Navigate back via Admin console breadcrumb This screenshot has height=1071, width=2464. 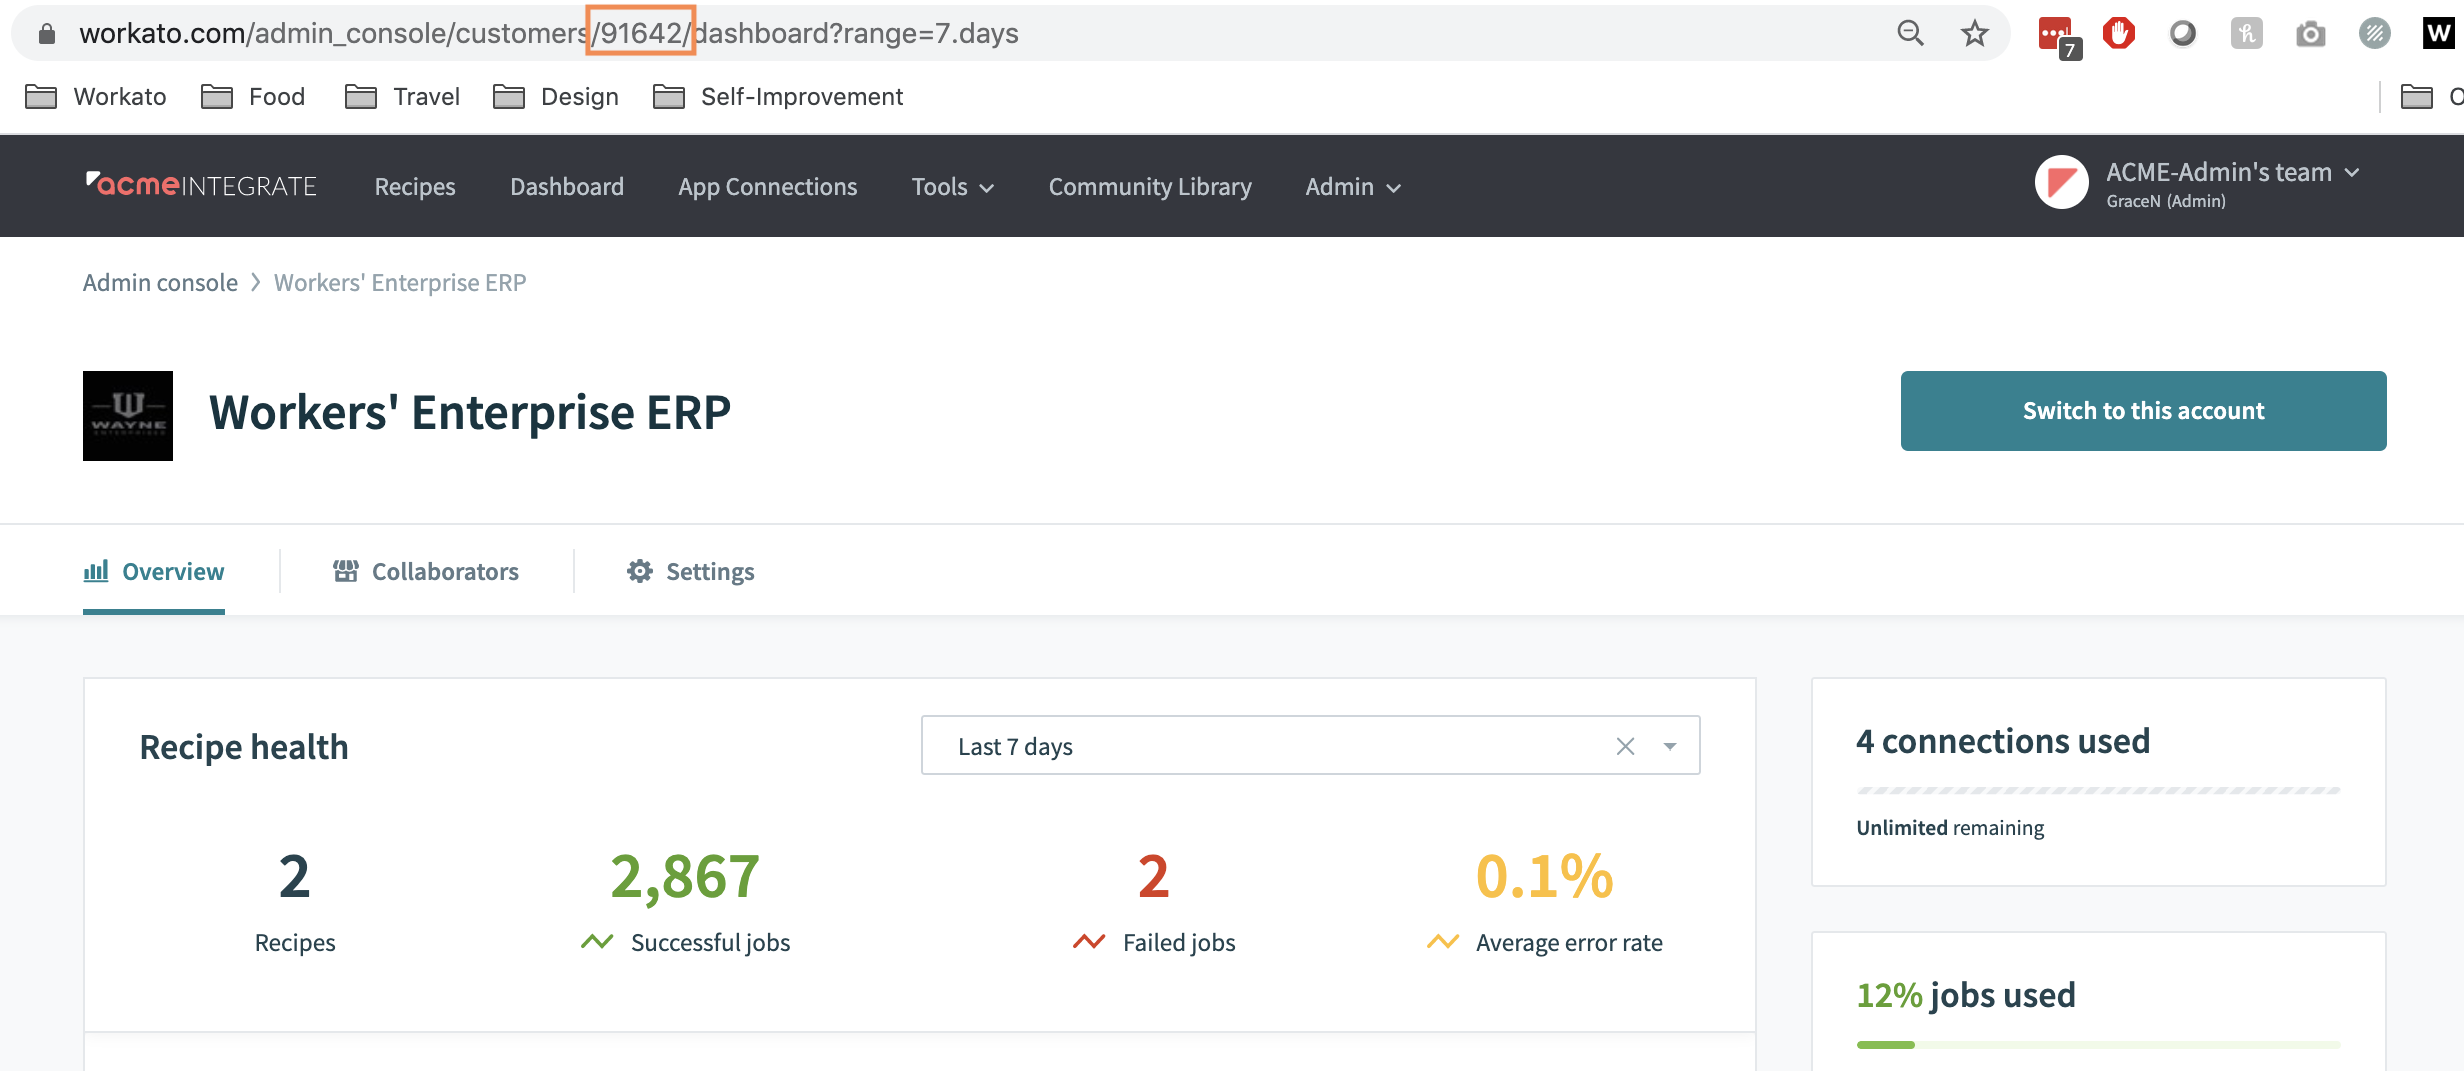pos(159,282)
